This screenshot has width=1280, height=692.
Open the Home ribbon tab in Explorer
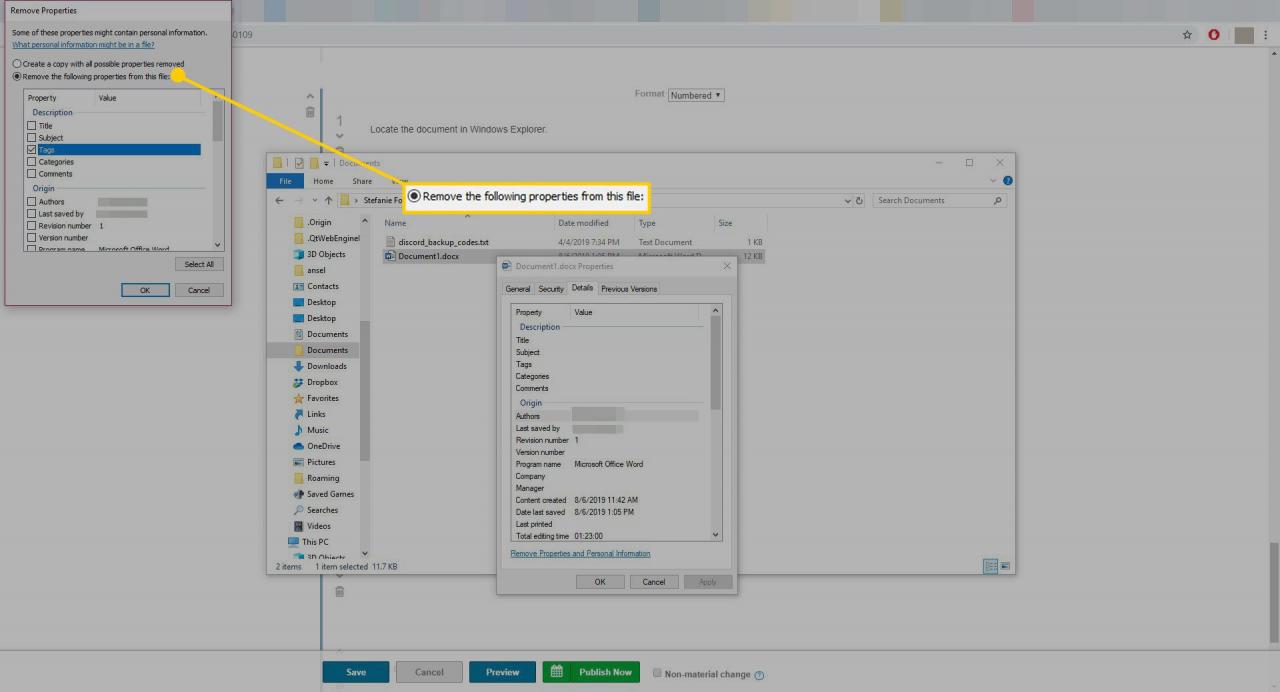(x=323, y=181)
